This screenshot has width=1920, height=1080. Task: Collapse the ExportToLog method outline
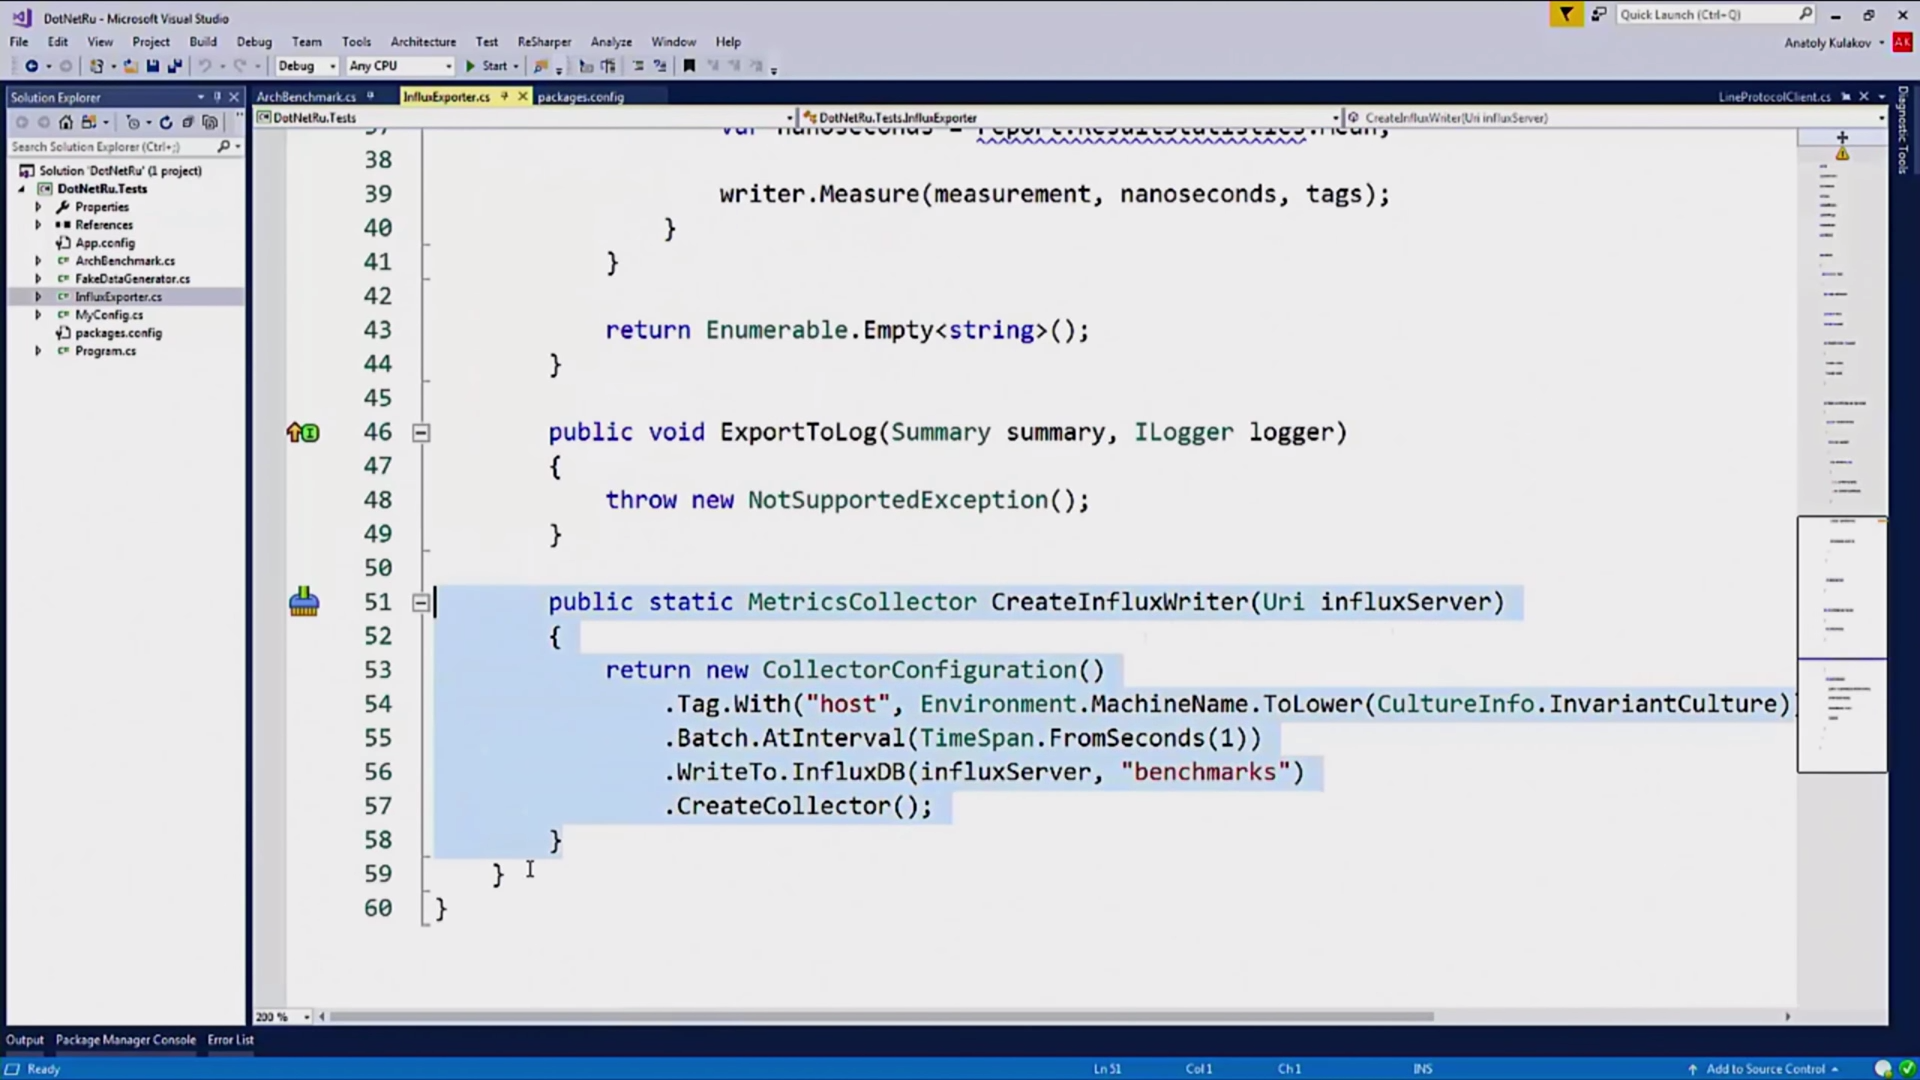pos(421,433)
